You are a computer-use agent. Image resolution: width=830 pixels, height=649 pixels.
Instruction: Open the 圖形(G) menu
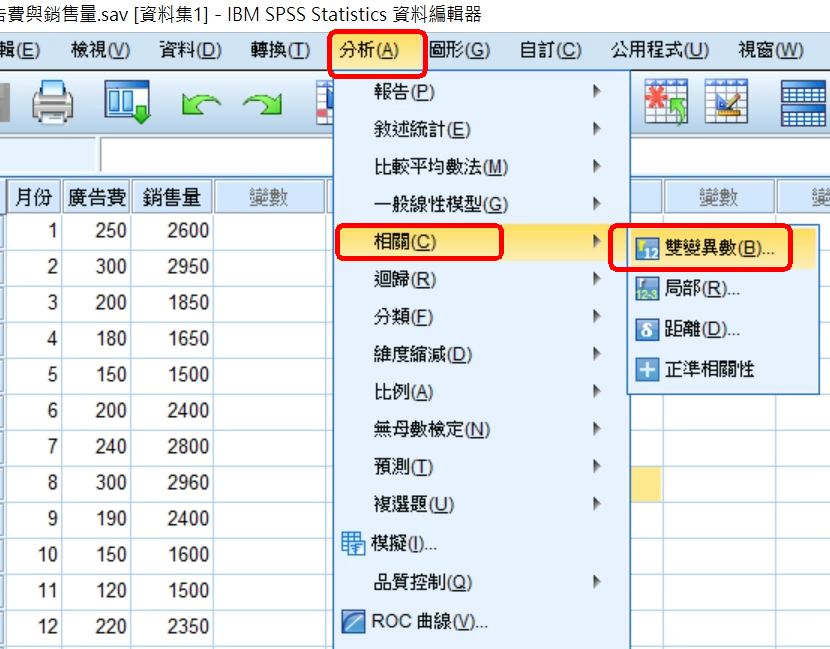tap(459, 50)
